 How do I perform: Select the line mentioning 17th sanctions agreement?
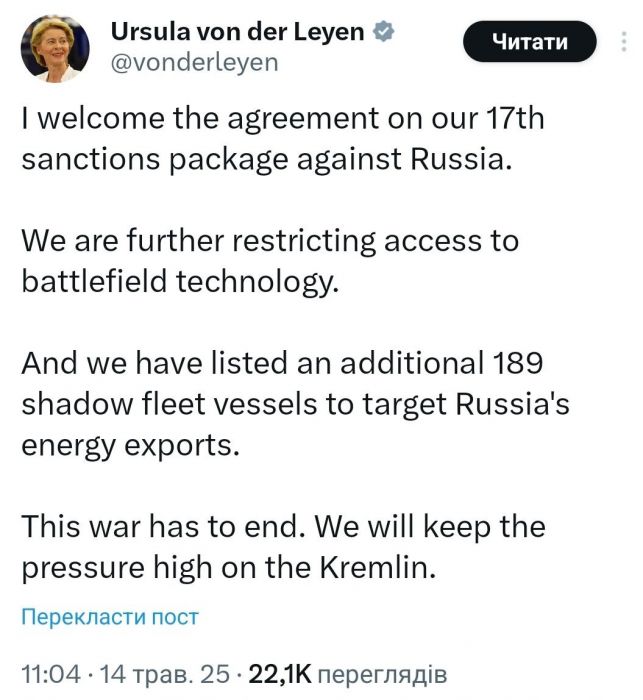[283, 119]
